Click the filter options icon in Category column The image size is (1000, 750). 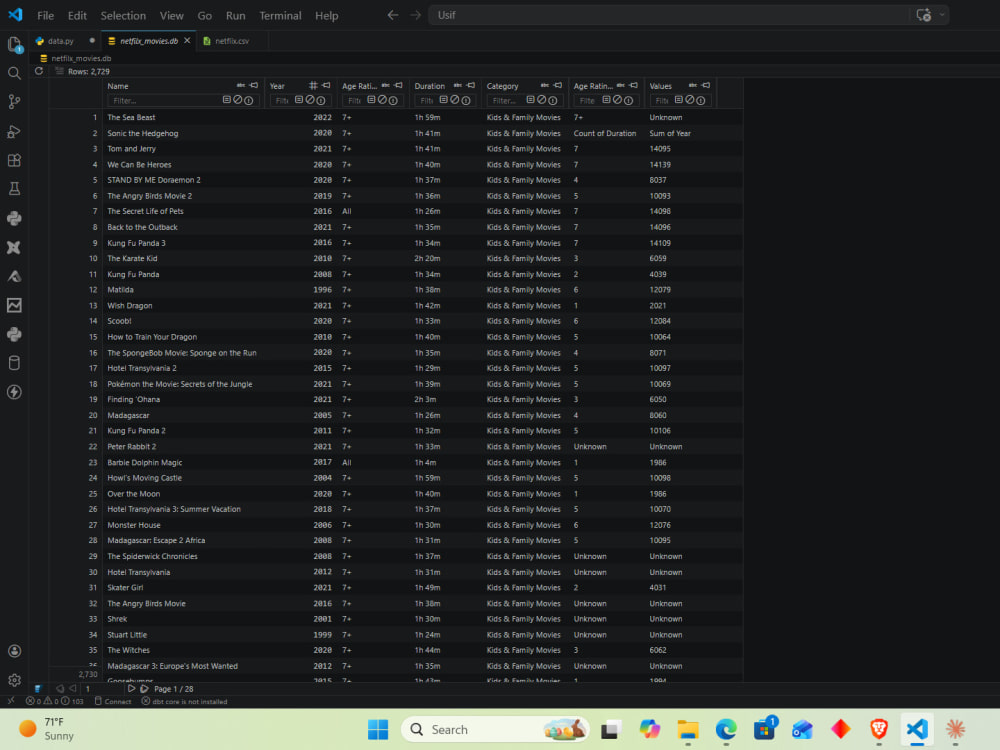pyautogui.click(x=530, y=100)
